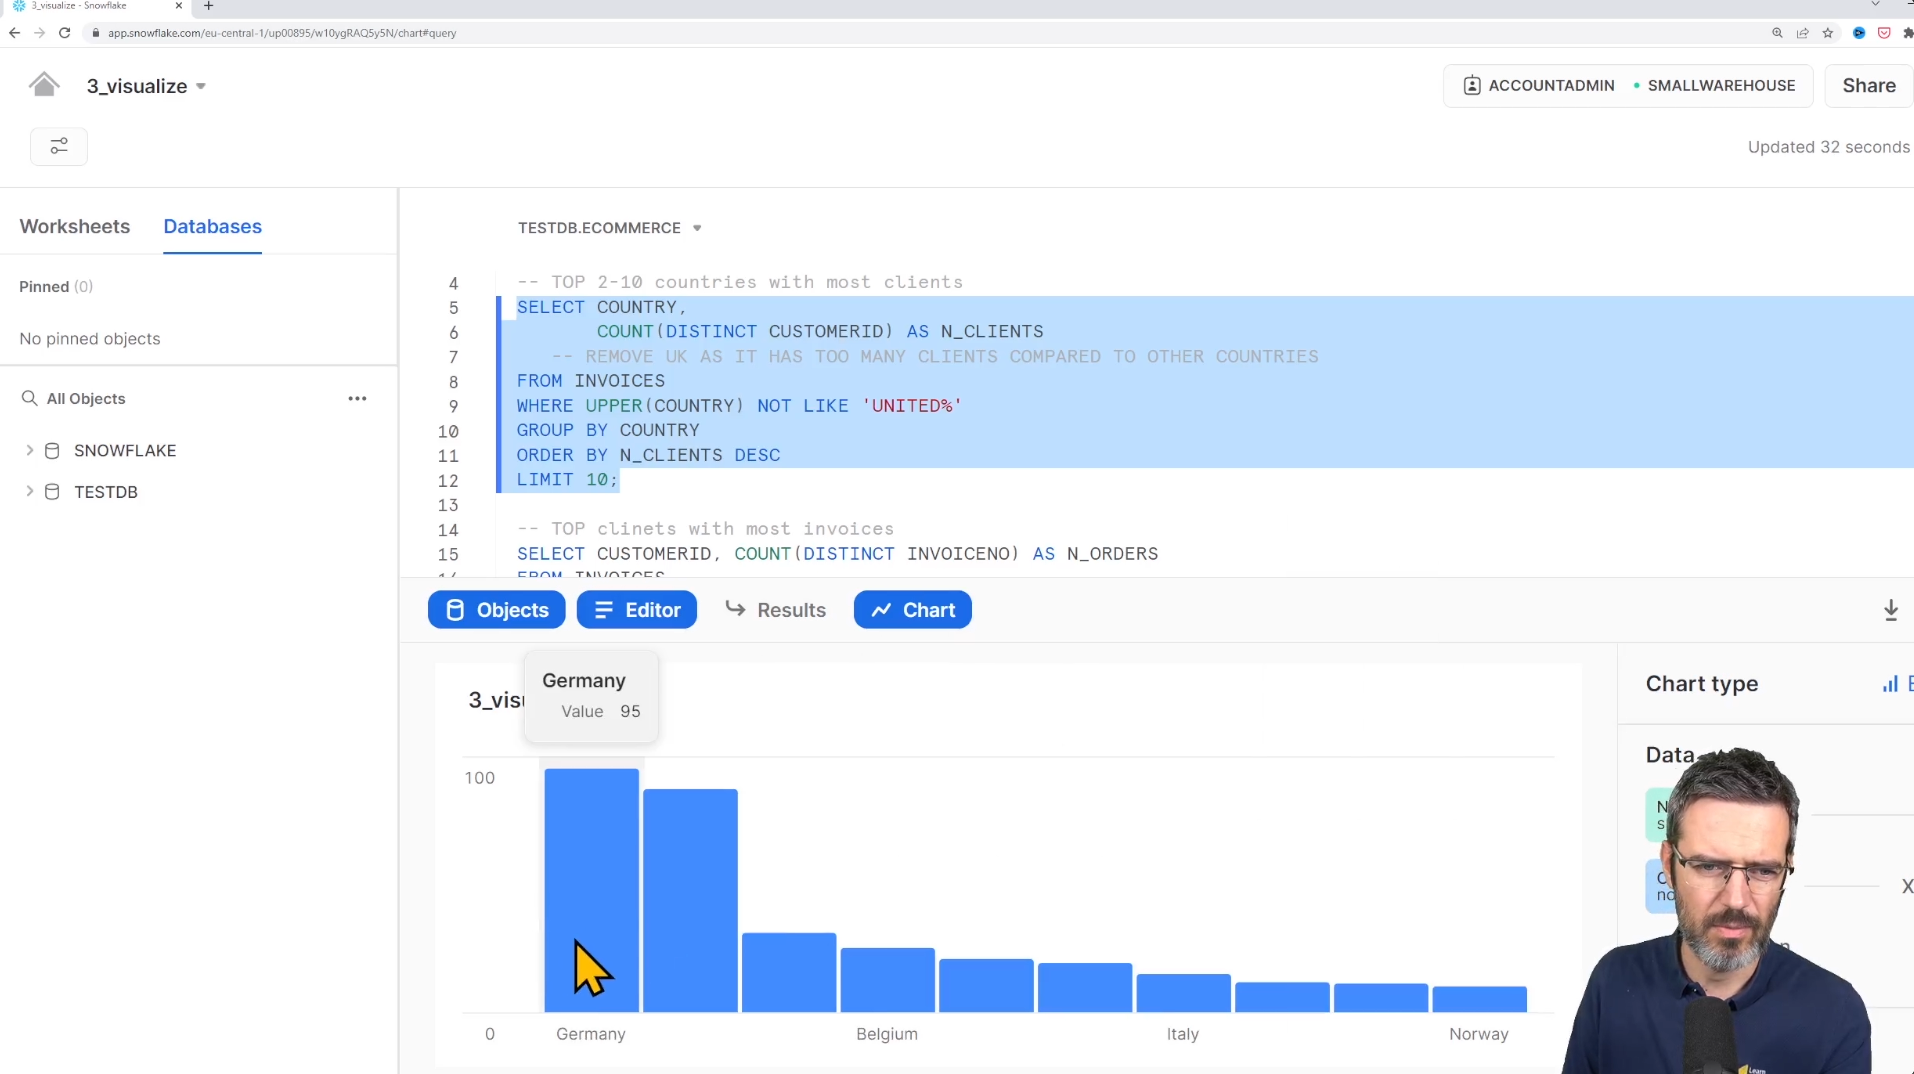Expand the SNOWFLAKE database

(x=29, y=450)
